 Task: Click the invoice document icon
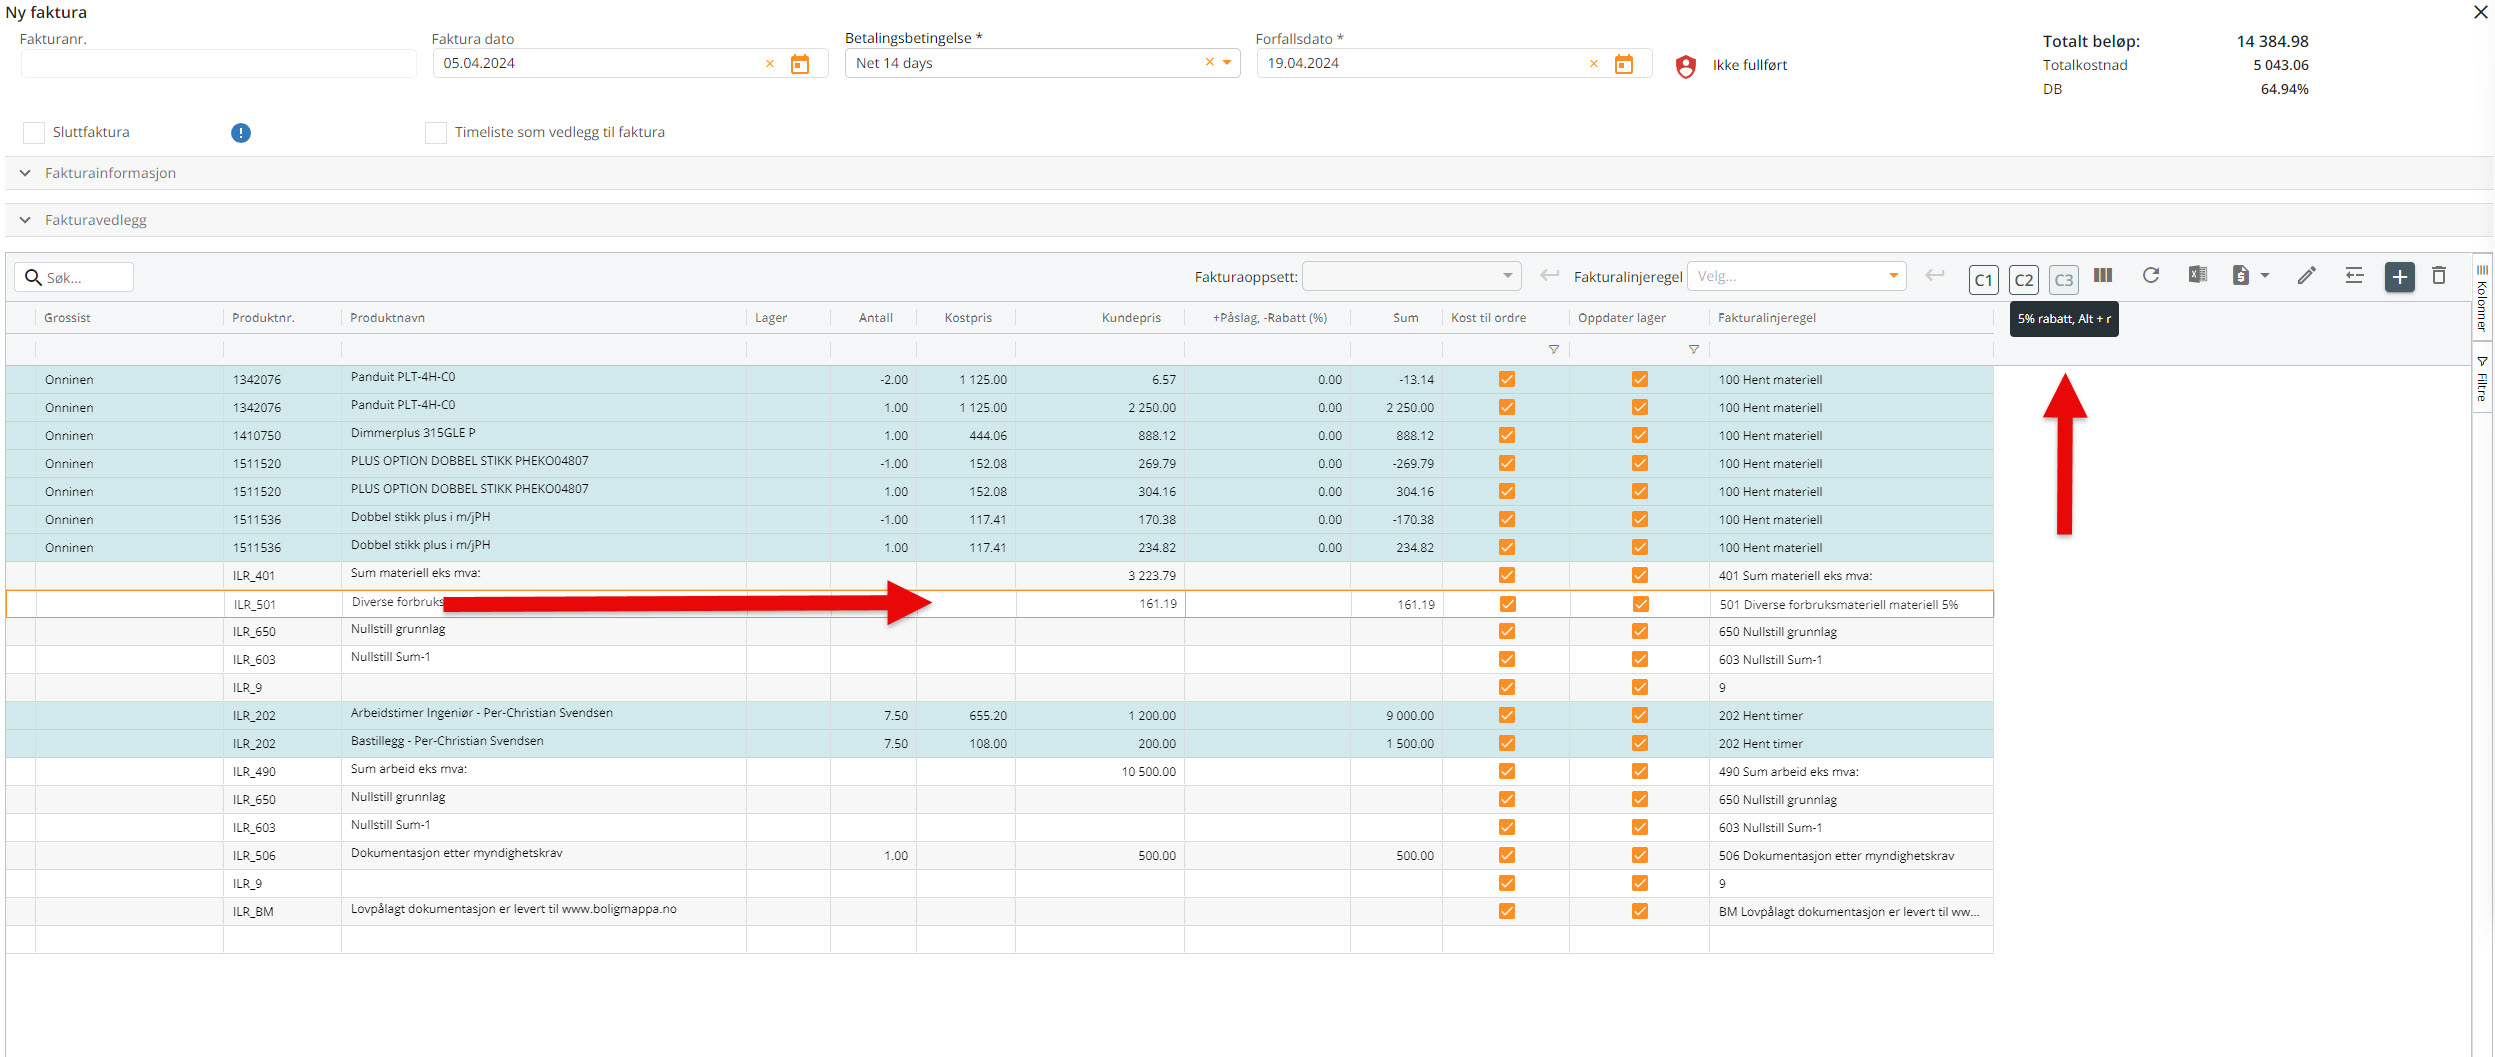[x=2240, y=275]
